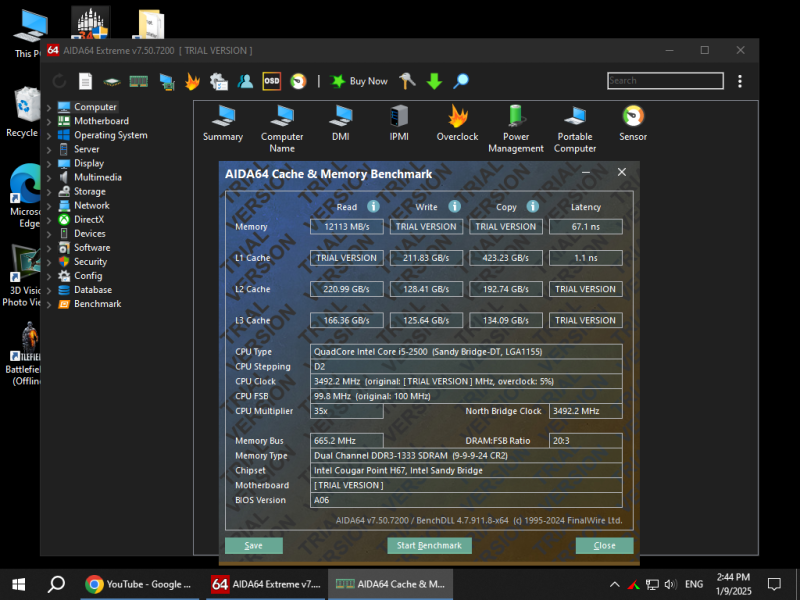Click the green download arrow toolbar icon
800x600 pixels.
(434, 81)
